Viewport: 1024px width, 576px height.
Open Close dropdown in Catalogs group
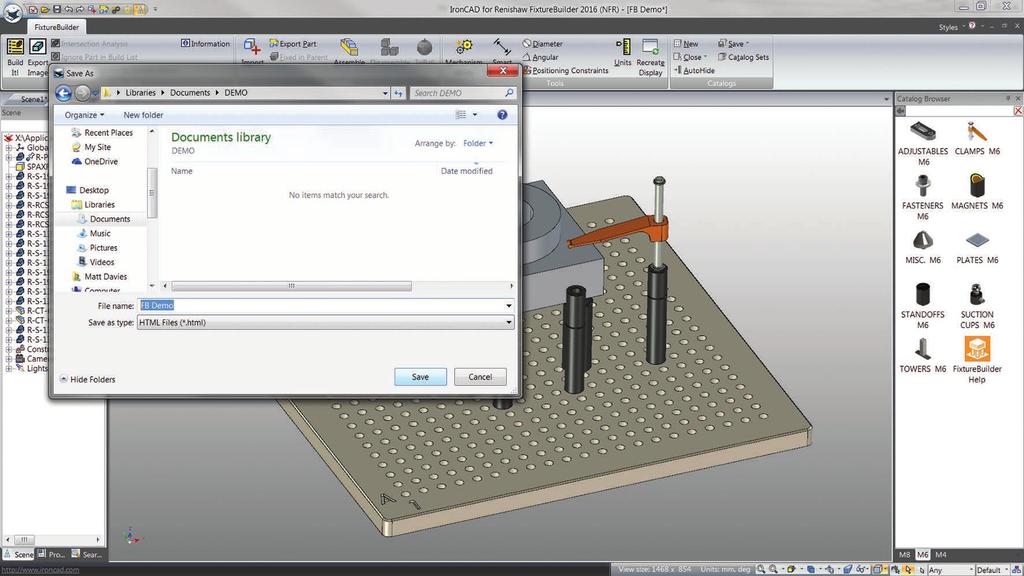[690, 57]
